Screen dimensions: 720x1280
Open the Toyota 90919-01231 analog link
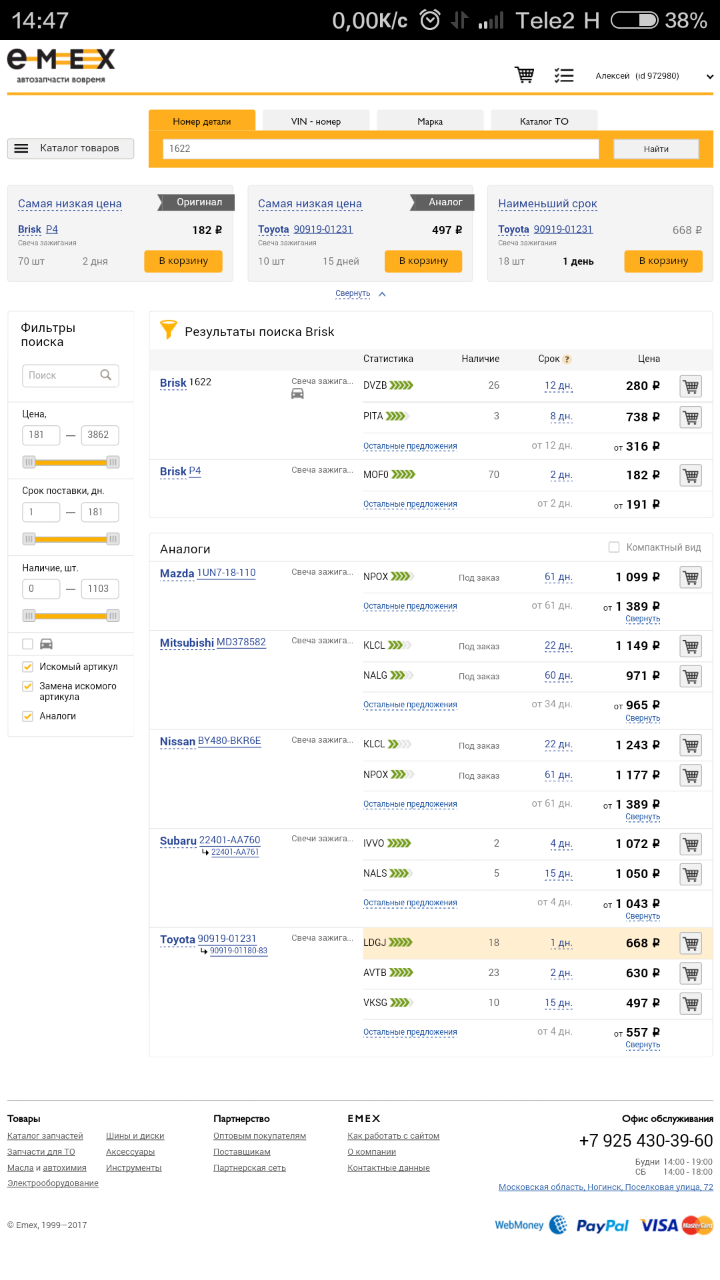coord(323,229)
